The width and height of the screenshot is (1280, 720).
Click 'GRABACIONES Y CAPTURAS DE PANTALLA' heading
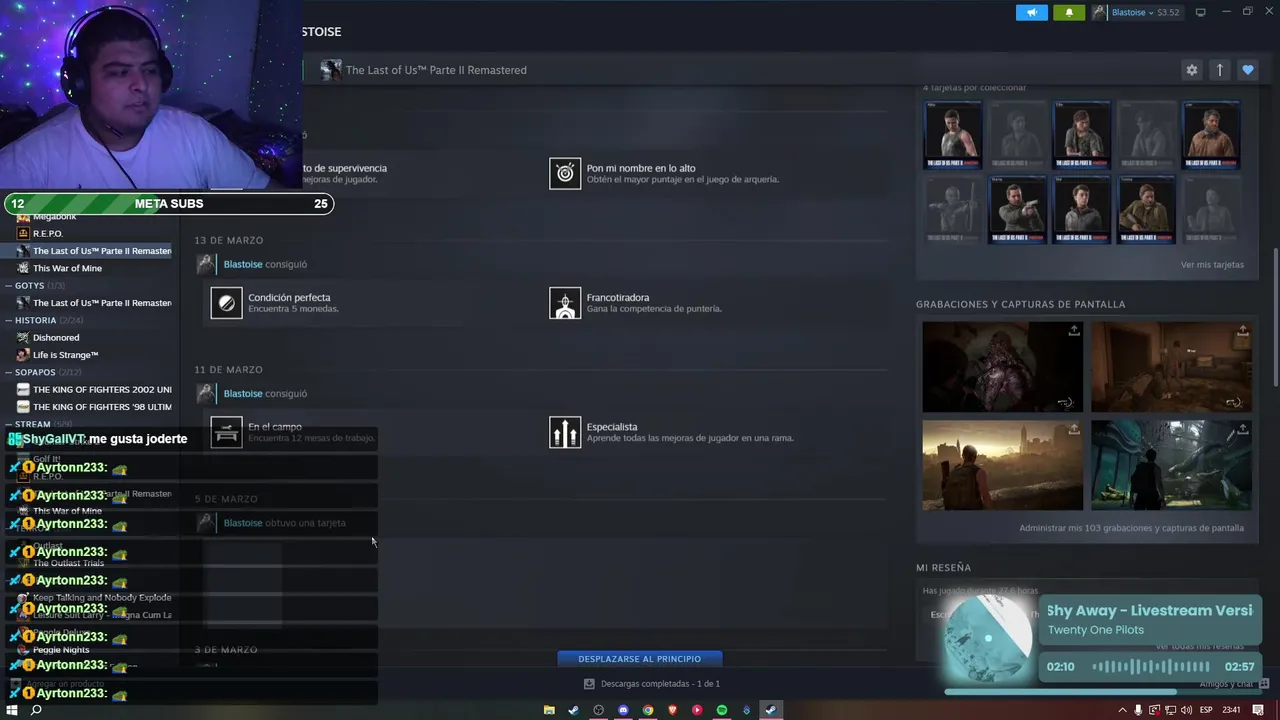coord(1020,304)
